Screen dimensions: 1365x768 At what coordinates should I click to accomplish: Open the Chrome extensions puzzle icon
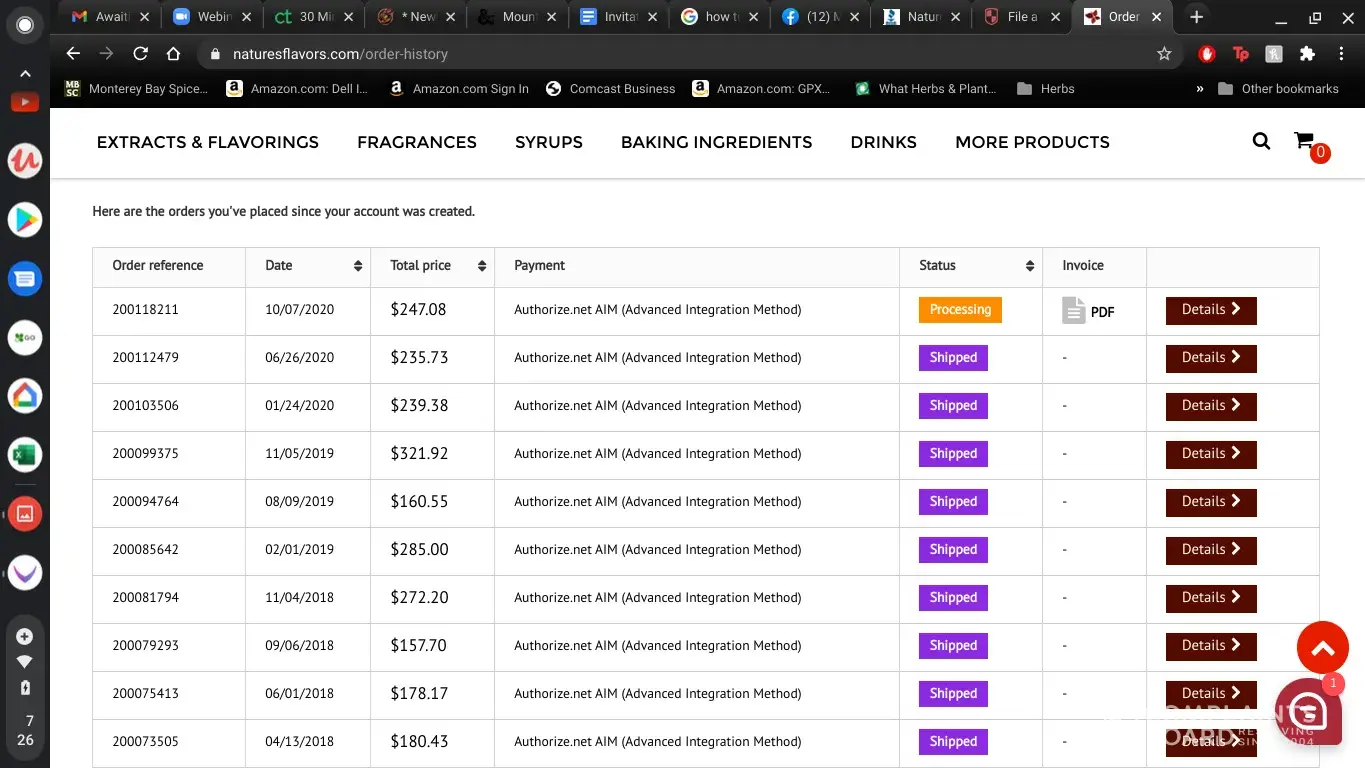1307,54
